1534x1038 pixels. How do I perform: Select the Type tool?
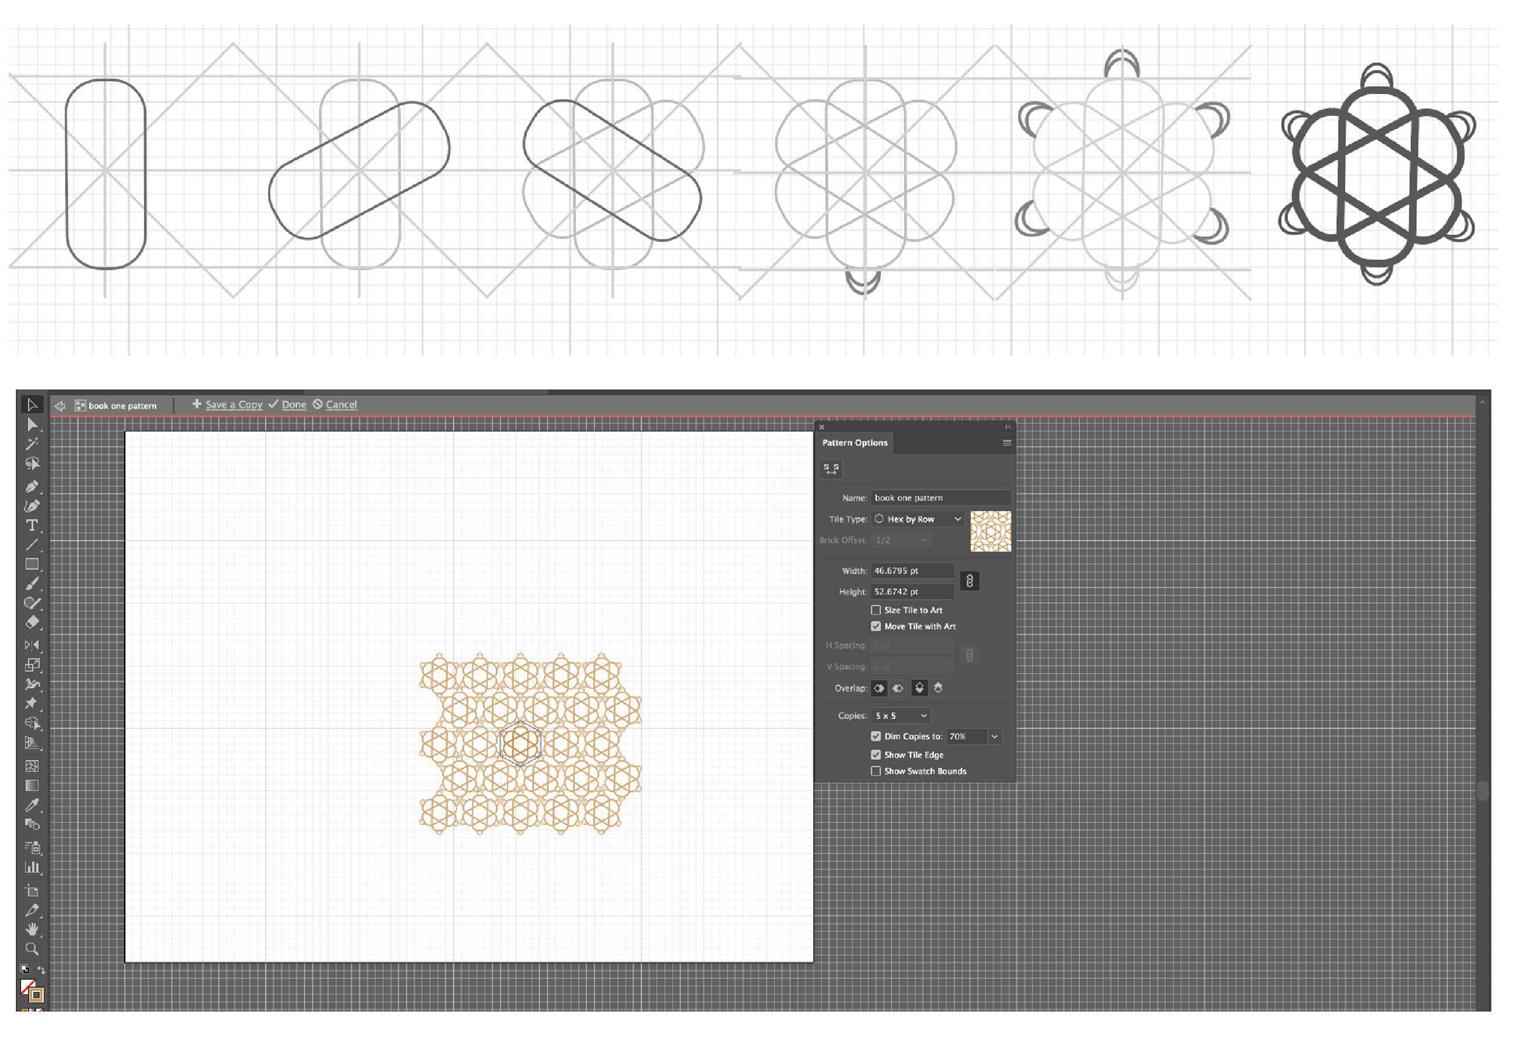point(32,525)
